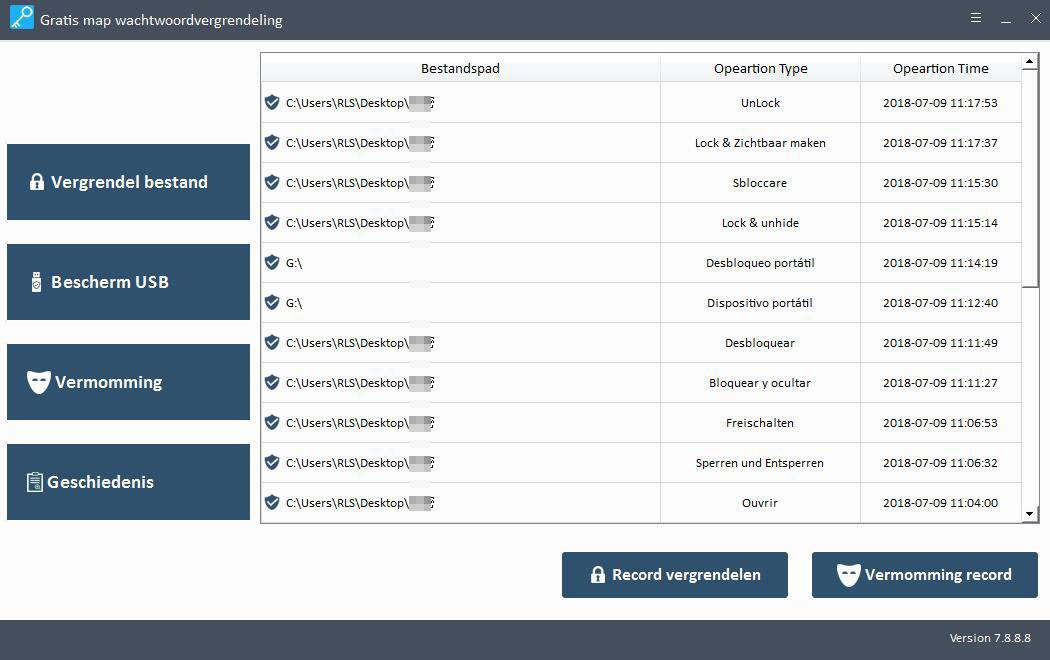Switch to the Bescherm USB section
Image resolution: width=1050 pixels, height=660 pixels.
128,282
